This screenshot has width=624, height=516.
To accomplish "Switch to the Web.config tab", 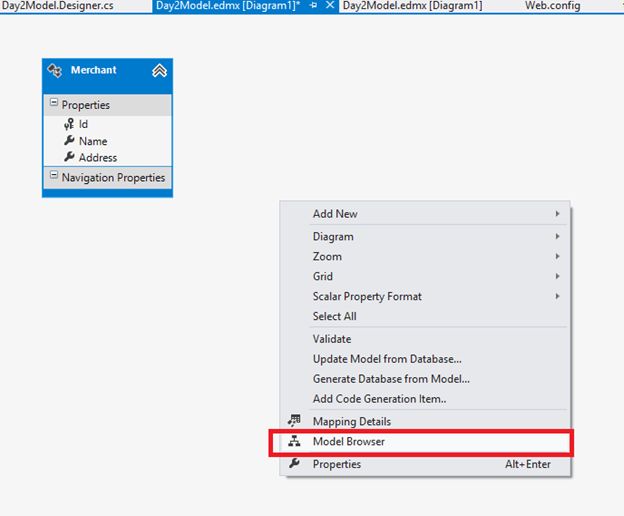I will tap(551, 6).
